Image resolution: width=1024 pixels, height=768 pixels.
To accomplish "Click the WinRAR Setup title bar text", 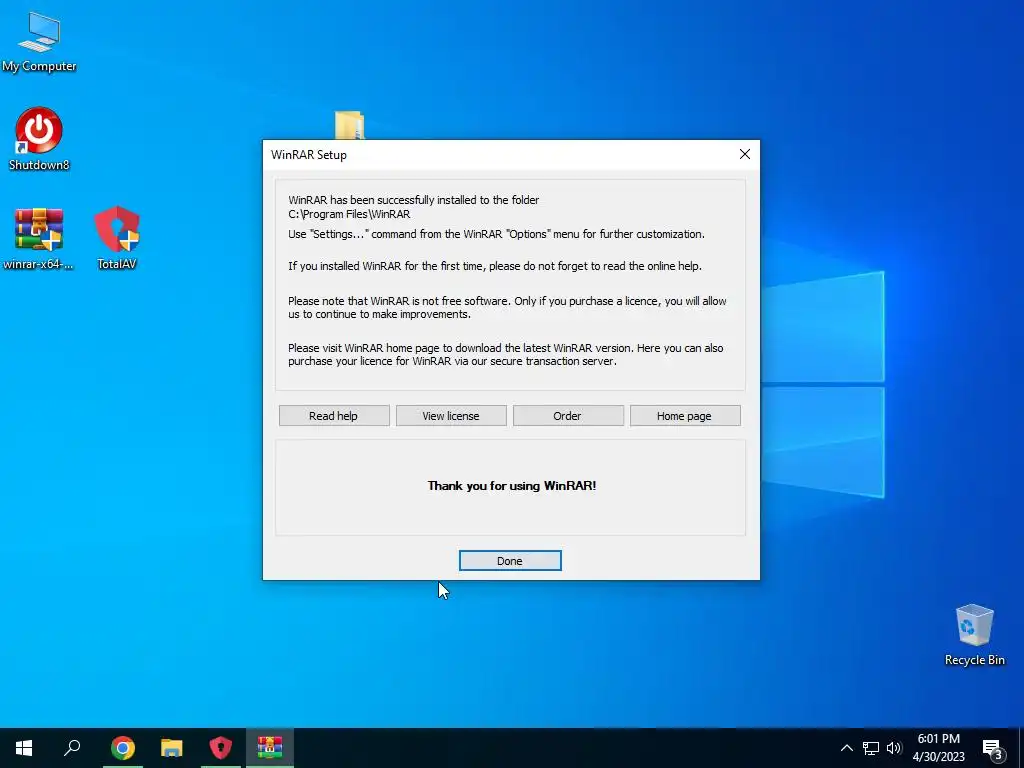I will [308, 155].
